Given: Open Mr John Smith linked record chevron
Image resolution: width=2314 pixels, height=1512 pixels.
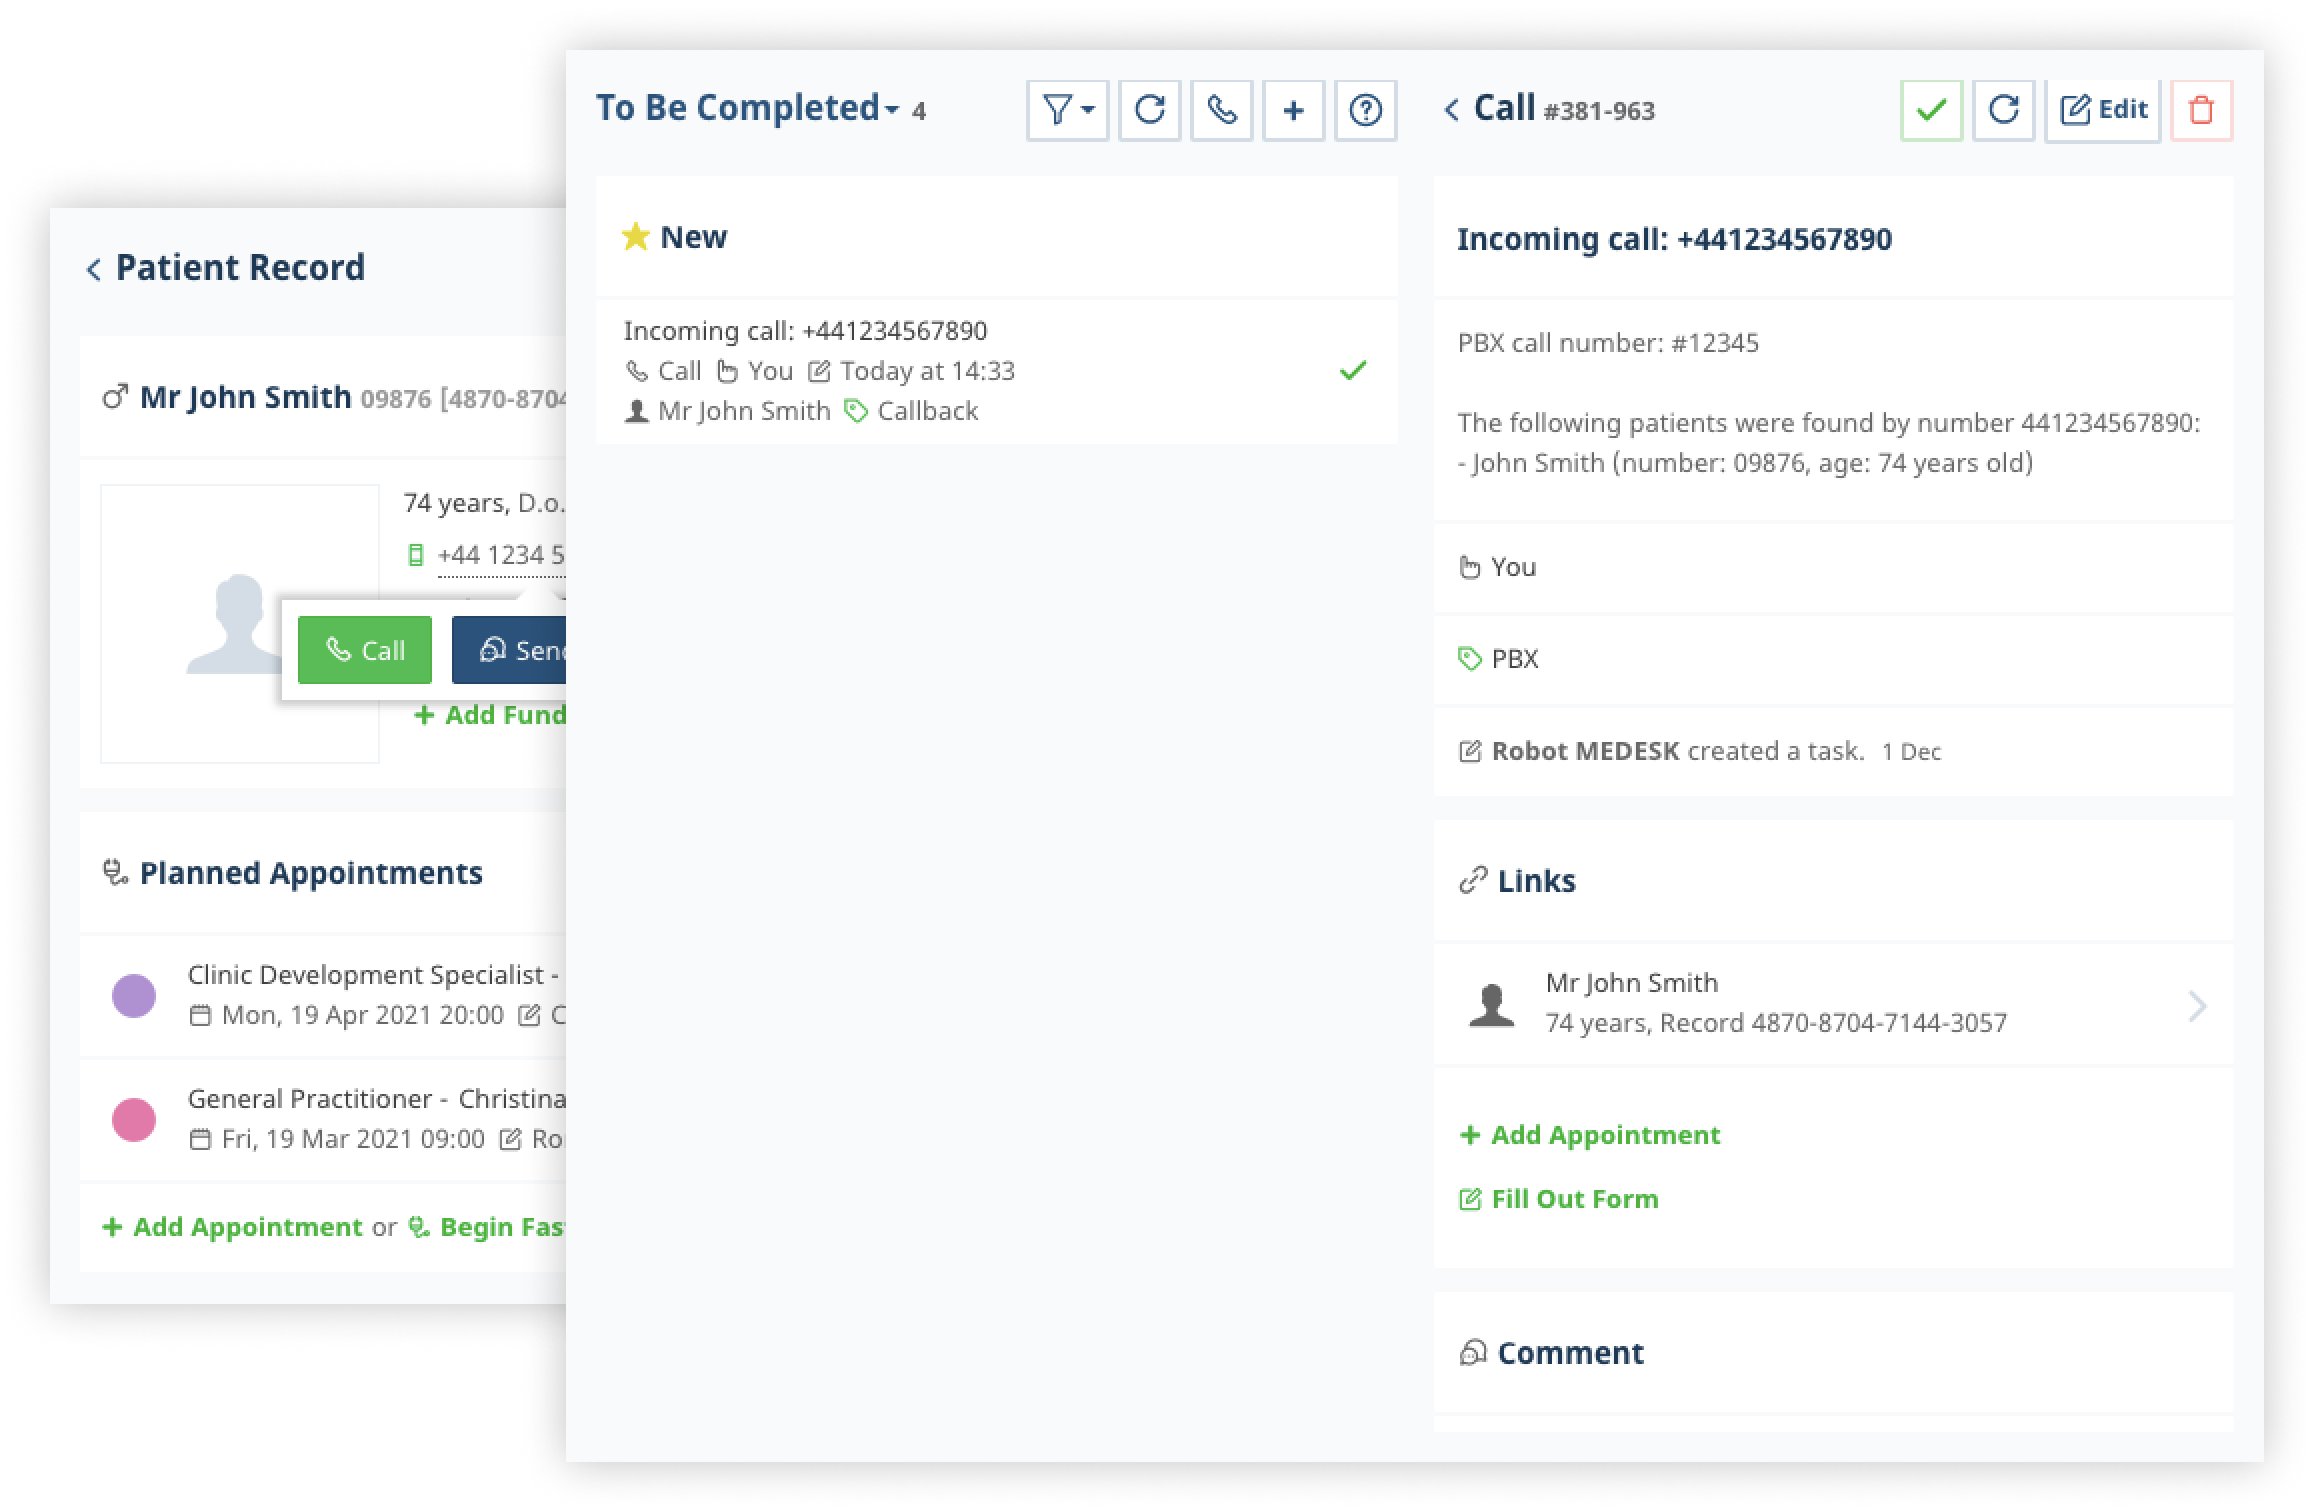Looking at the screenshot, I should point(2196,1005).
